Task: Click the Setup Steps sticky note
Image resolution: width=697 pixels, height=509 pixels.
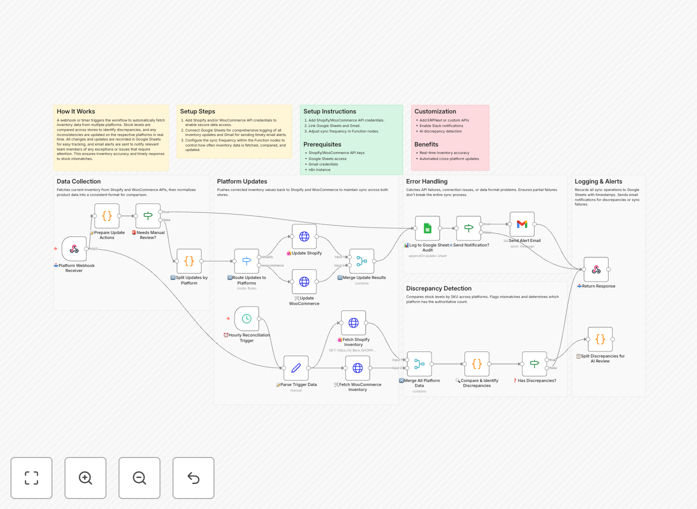Action: tap(234, 132)
